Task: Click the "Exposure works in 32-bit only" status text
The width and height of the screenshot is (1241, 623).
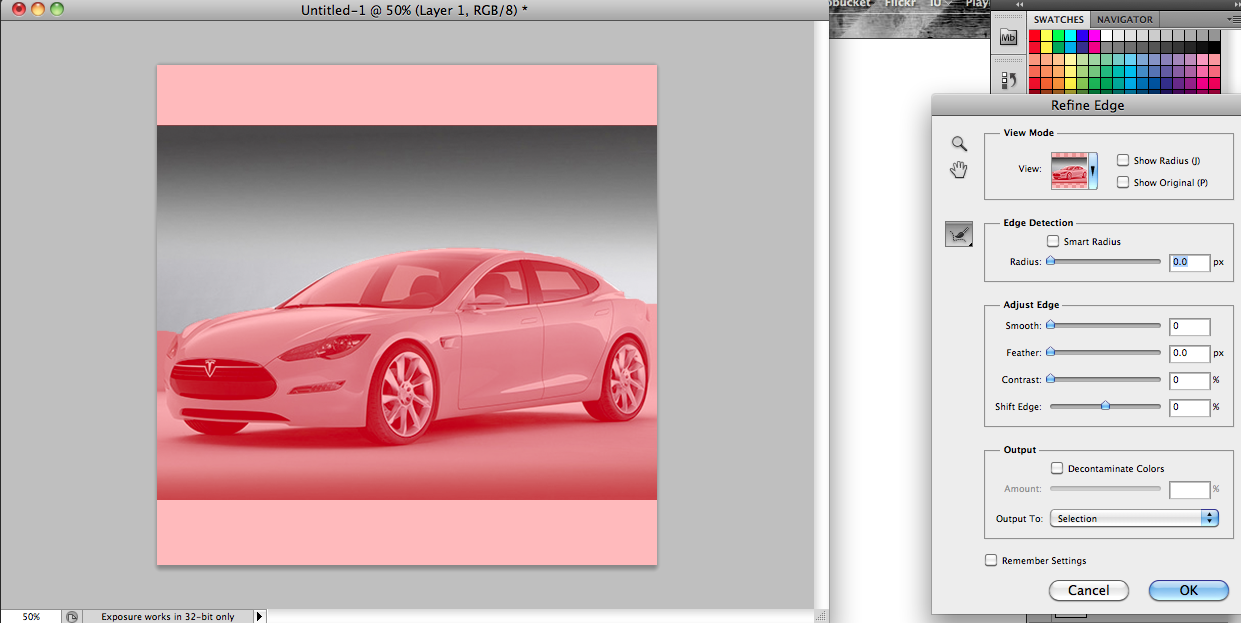Action: [x=167, y=617]
